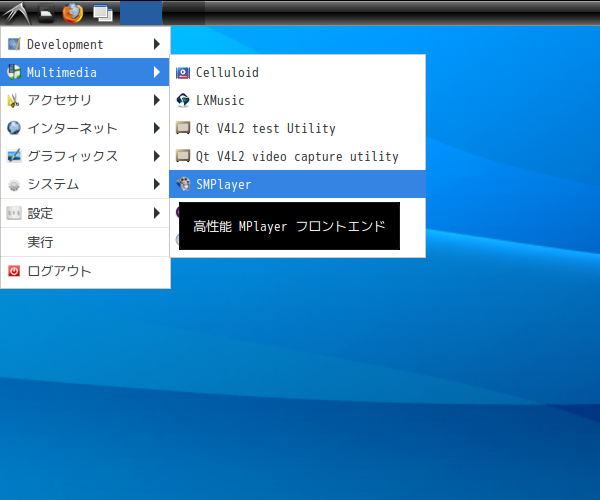The height and width of the screenshot is (500, 600).
Task: Launch Qt V4L2 test Utility
Action: pyautogui.click(x=297, y=128)
